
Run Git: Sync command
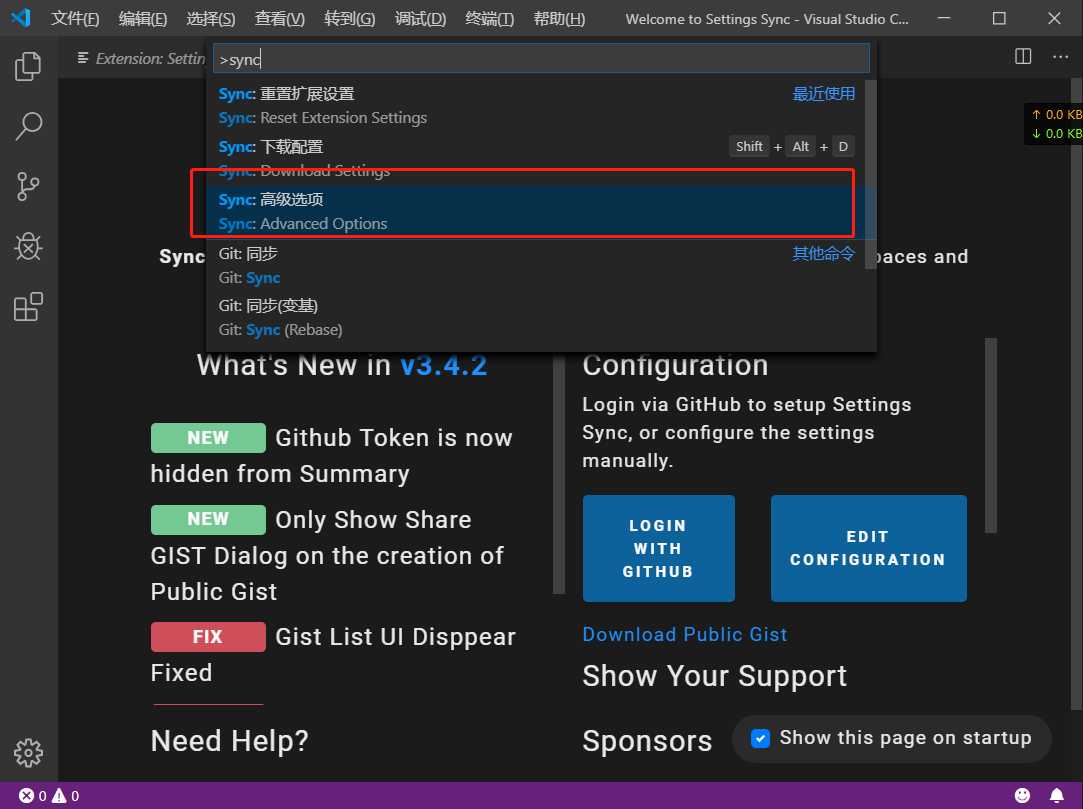(536, 265)
